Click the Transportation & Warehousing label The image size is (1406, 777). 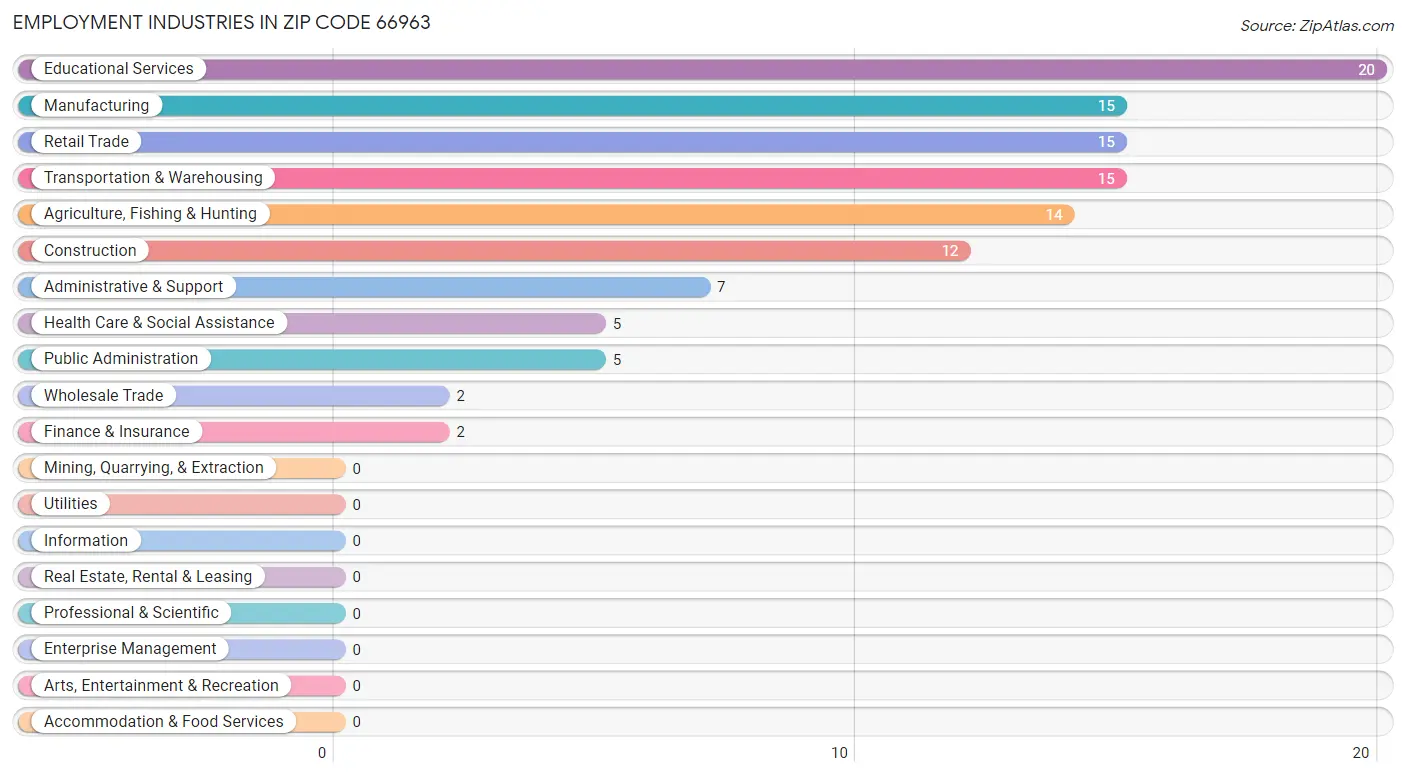point(153,178)
